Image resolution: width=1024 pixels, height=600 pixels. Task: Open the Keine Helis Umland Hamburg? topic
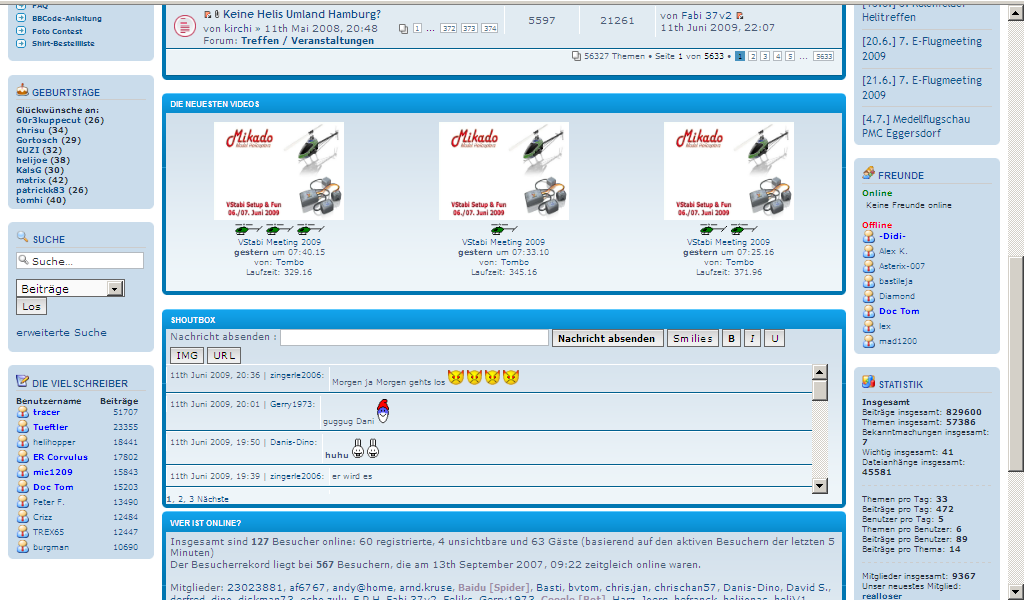pyautogui.click(x=302, y=14)
